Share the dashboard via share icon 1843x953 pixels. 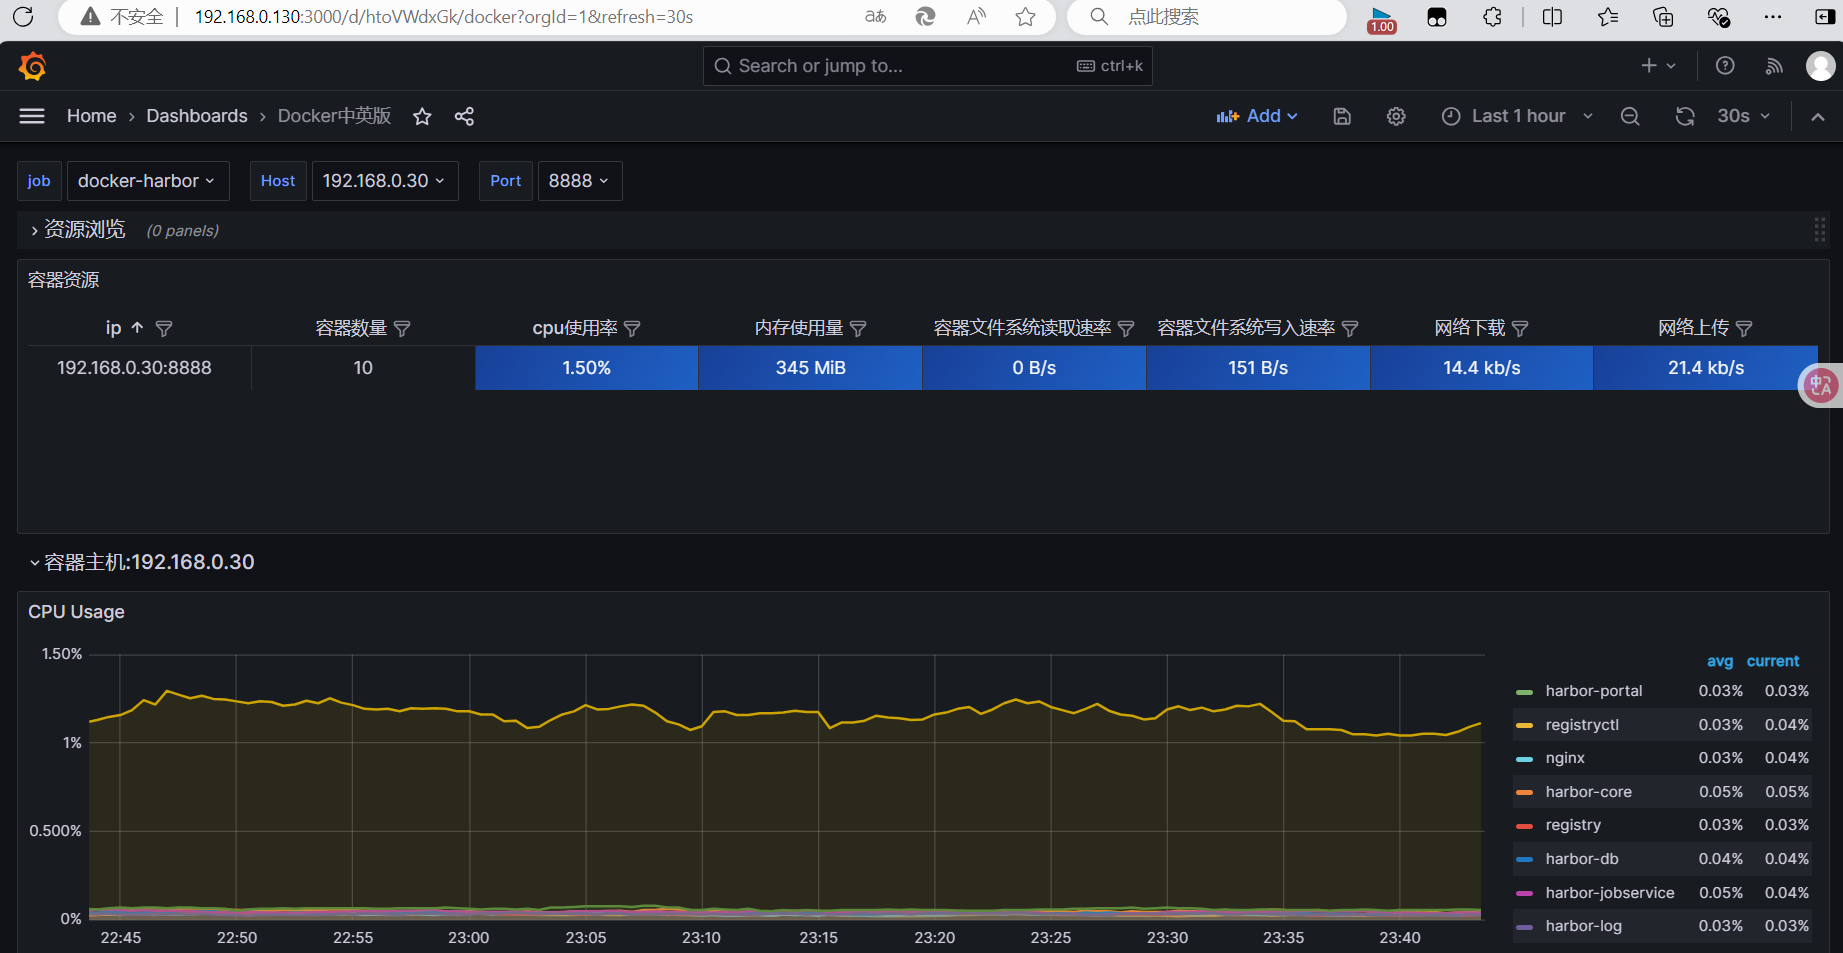coord(464,116)
